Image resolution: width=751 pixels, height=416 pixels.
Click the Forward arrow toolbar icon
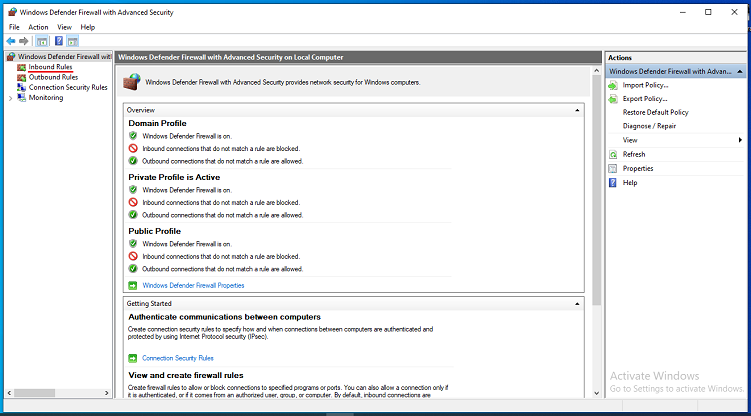pyautogui.click(x=23, y=41)
